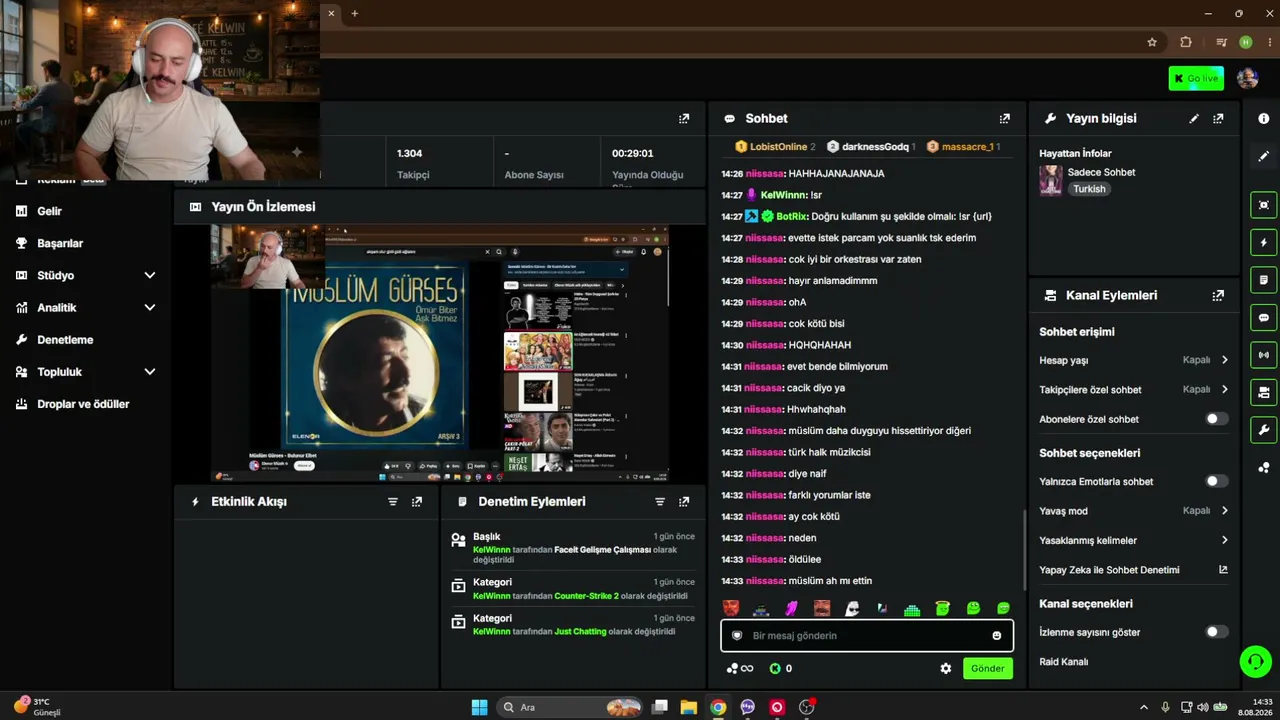Viewport: 1280px width, 720px height.
Task: Select the angel halo frog emote
Action: coord(942,608)
